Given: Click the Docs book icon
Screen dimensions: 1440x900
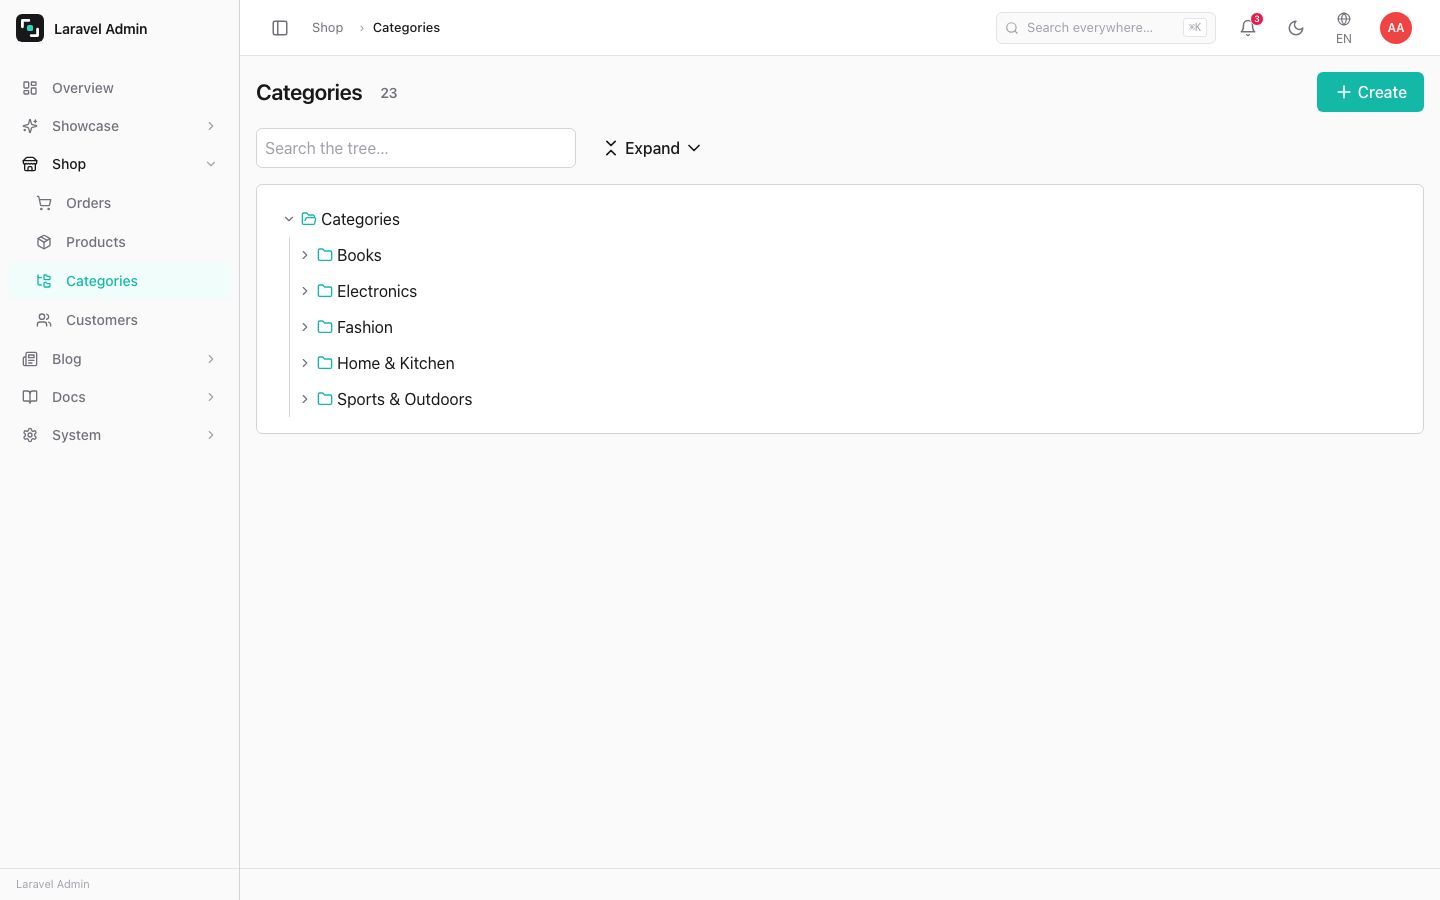Looking at the screenshot, I should (30, 397).
